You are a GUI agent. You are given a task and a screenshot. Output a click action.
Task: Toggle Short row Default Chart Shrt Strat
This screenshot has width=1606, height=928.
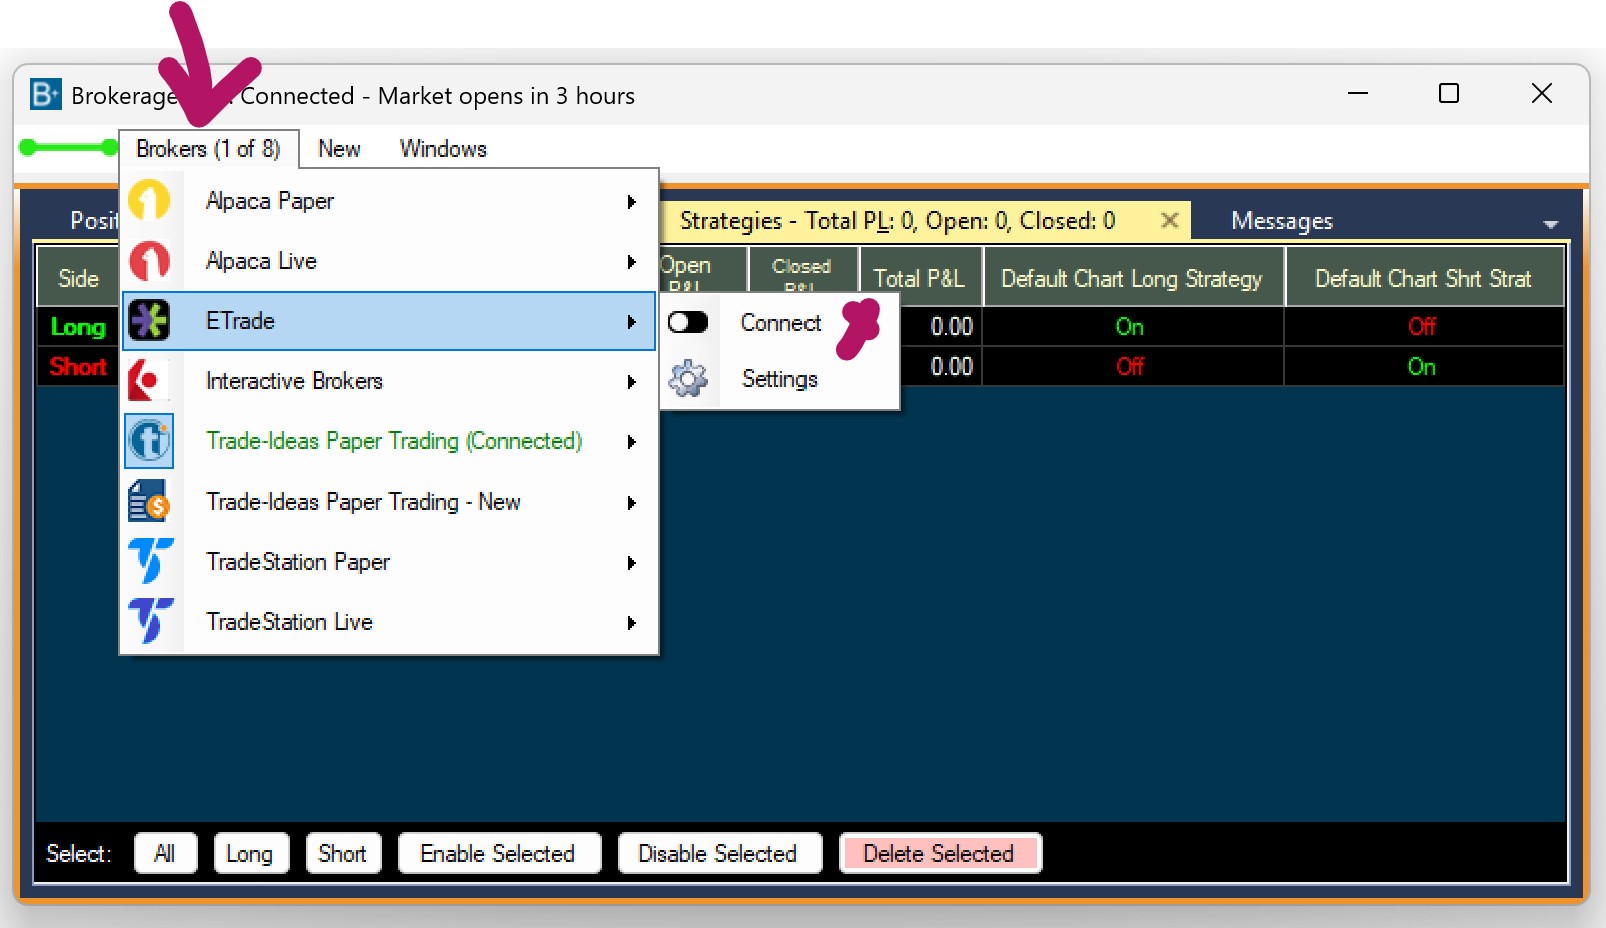[1421, 367]
